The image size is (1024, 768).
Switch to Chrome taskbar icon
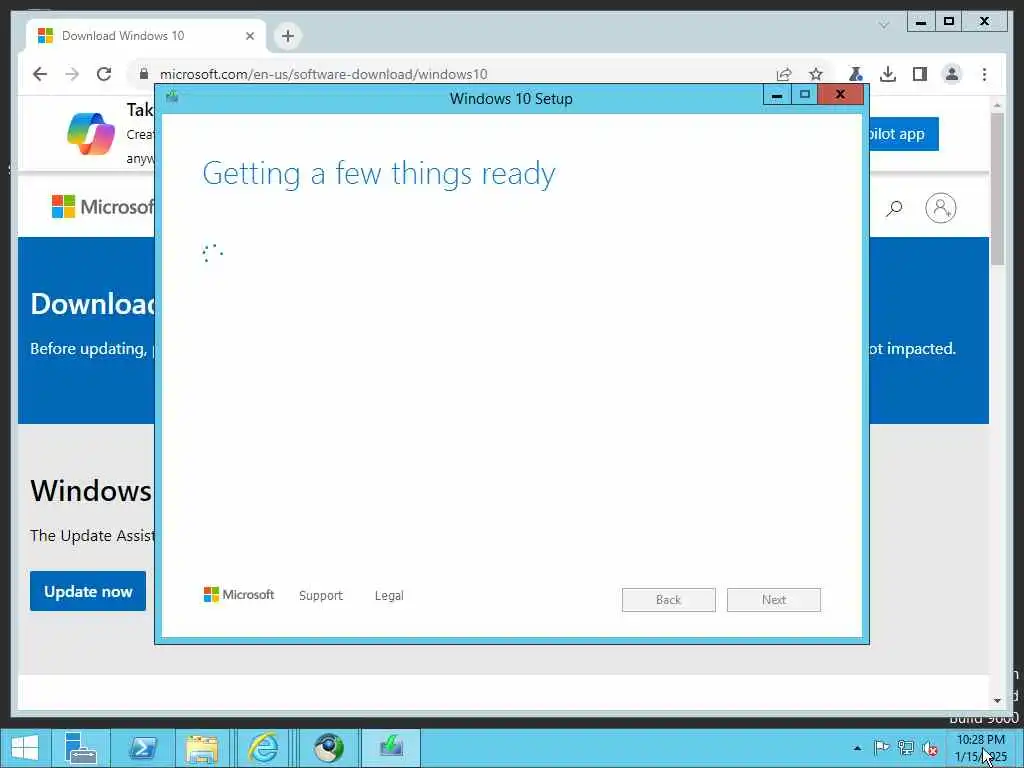(328, 748)
